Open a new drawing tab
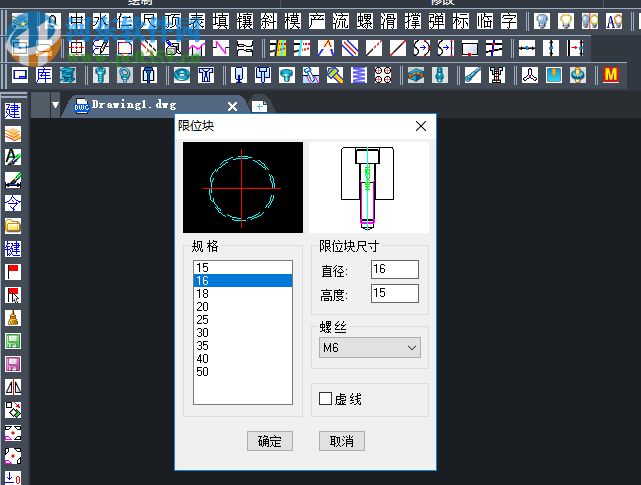The width and height of the screenshot is (641, 485). 259,106
